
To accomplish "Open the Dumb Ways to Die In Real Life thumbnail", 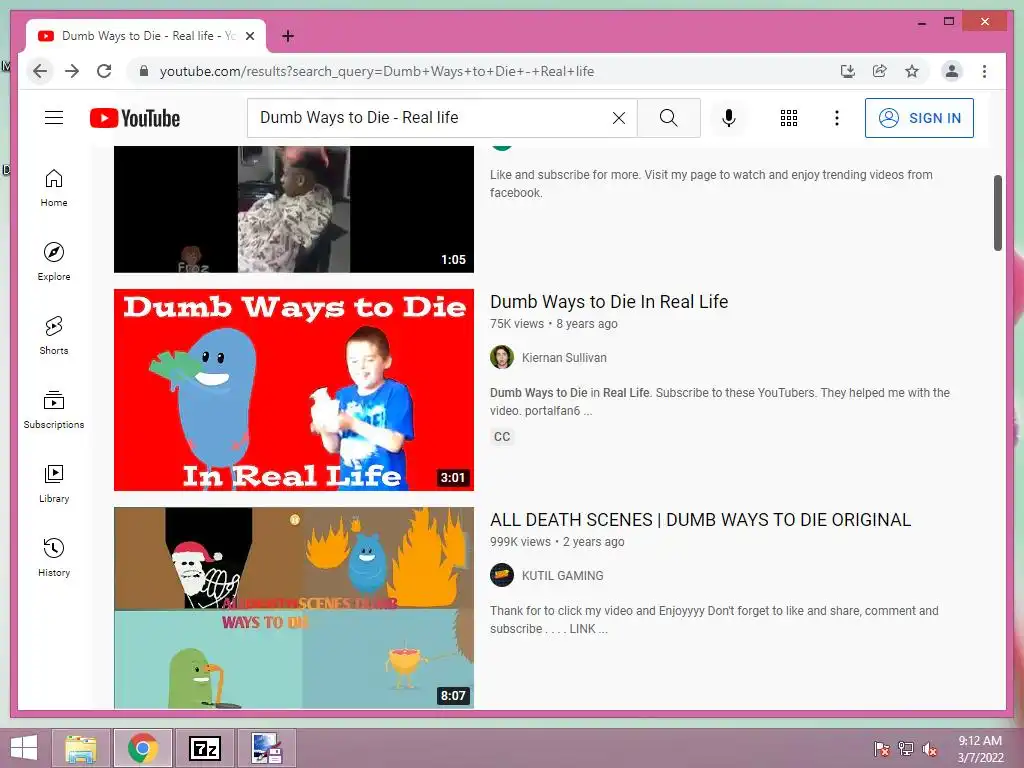I will point(294,390).
